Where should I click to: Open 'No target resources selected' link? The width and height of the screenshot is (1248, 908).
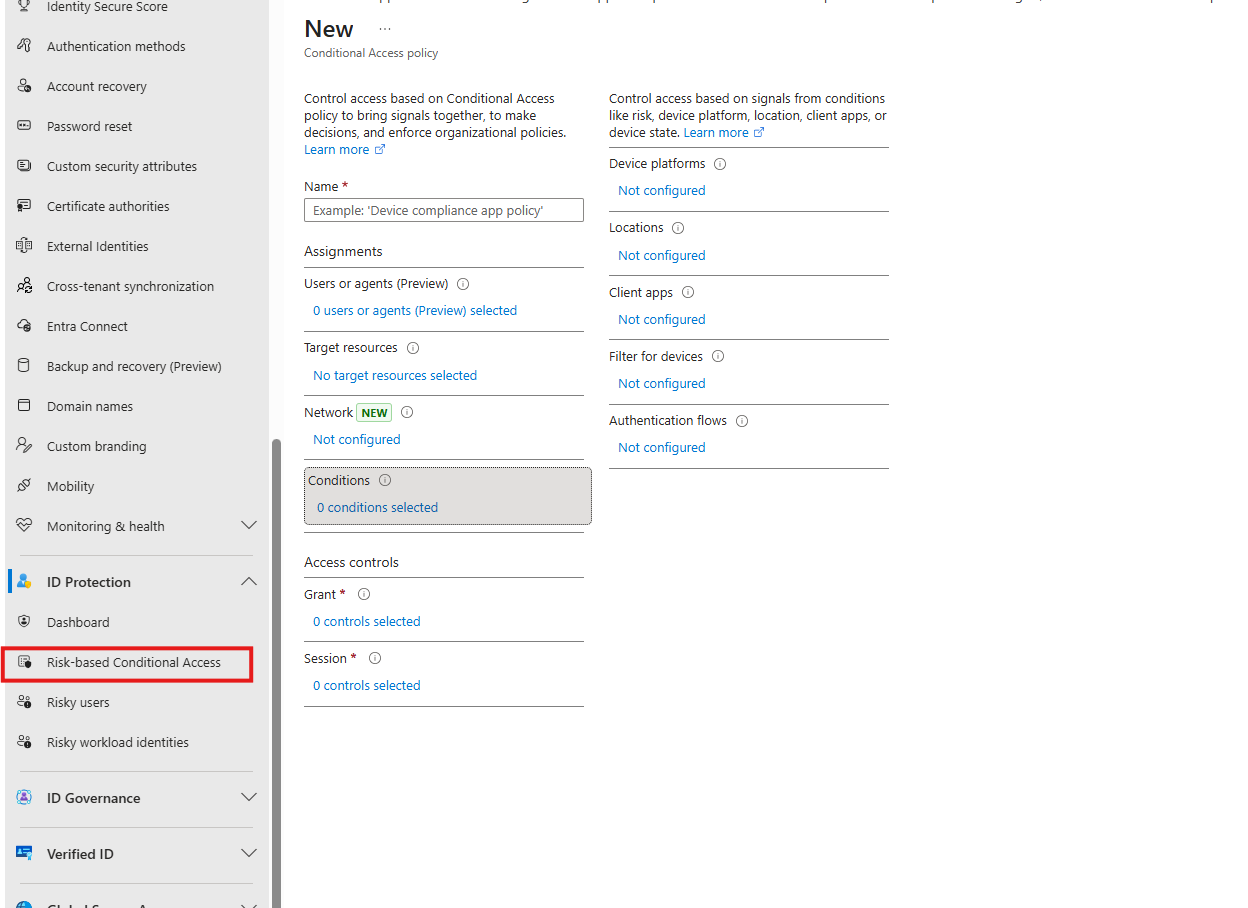click(395, 376)
